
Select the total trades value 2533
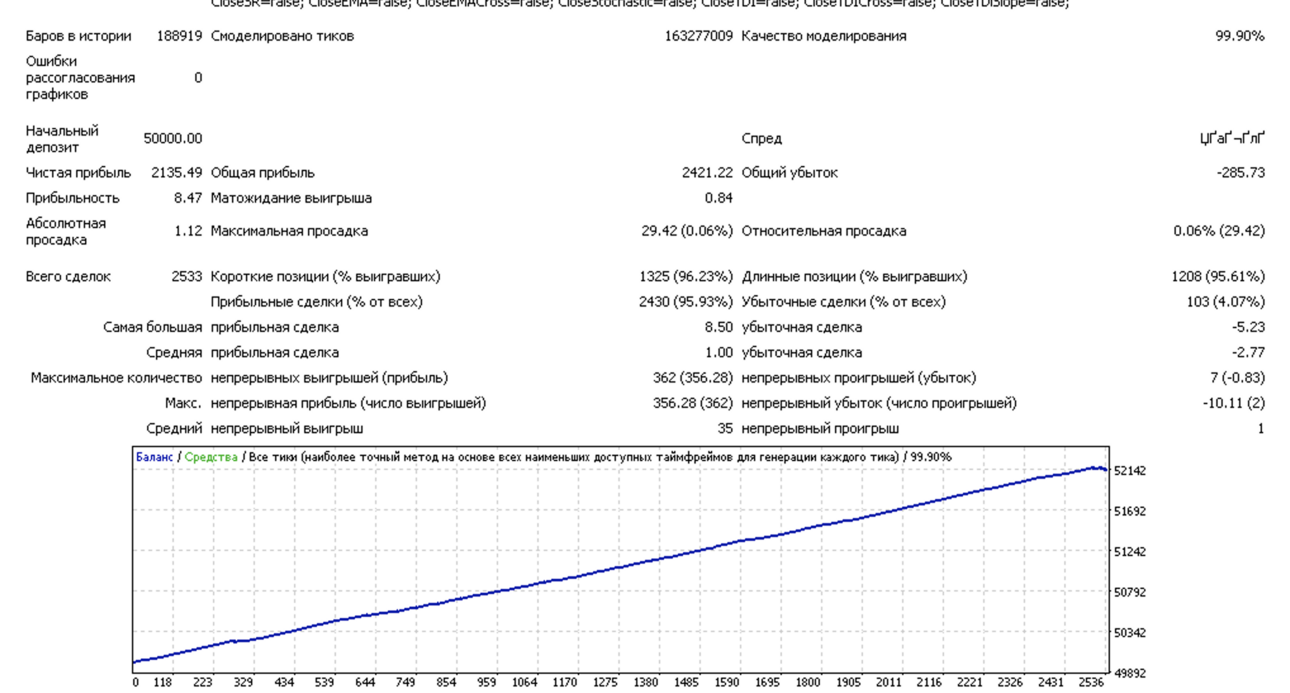(187, 277)
